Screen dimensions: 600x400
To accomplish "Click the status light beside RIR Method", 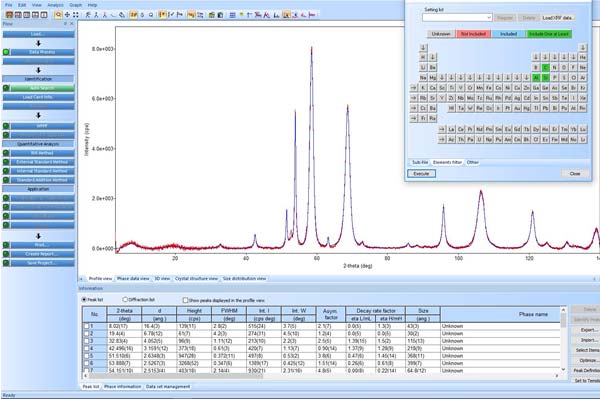I will (6, 153).
